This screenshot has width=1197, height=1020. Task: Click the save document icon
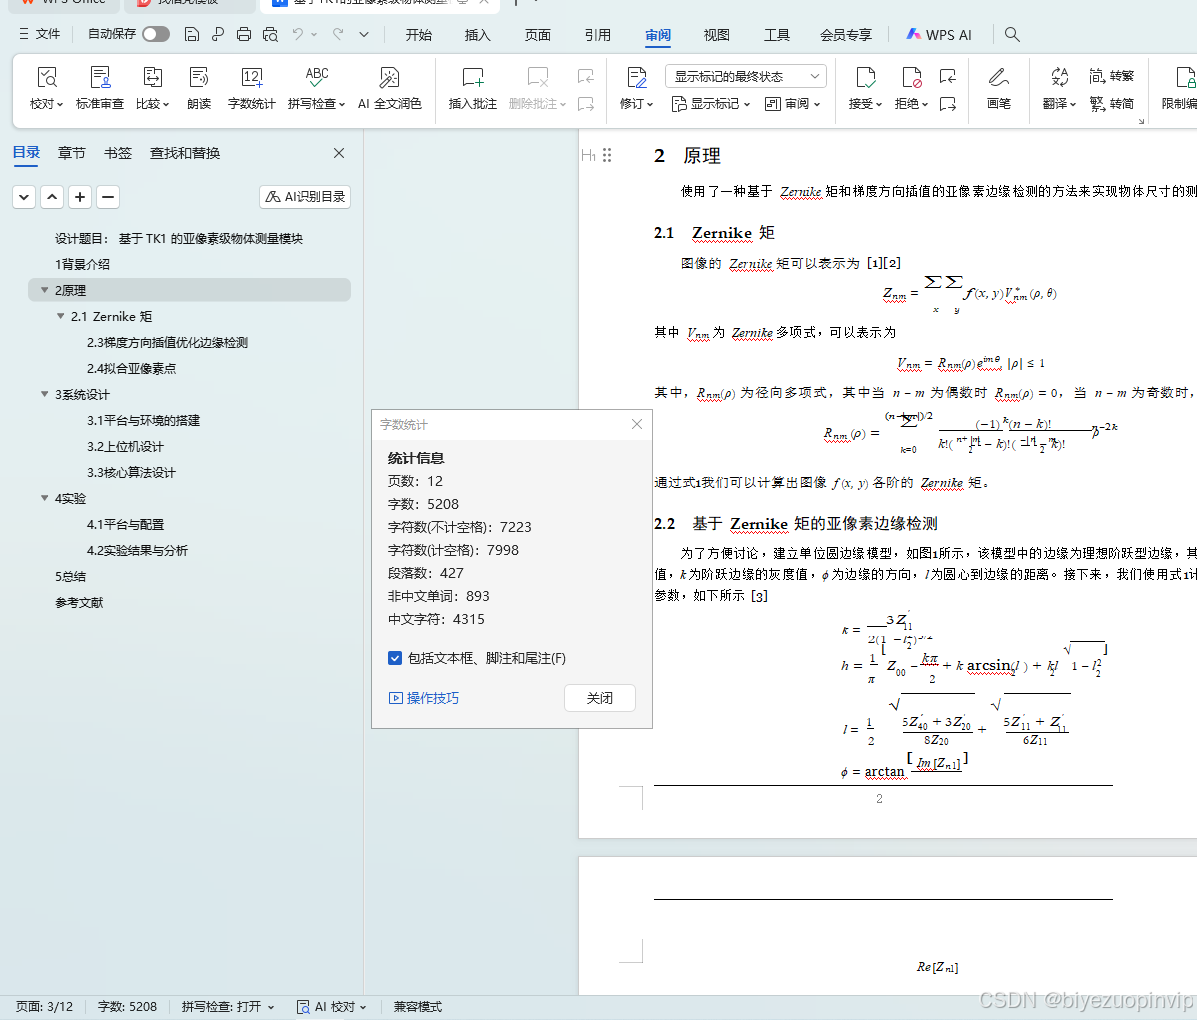(192, 34)
